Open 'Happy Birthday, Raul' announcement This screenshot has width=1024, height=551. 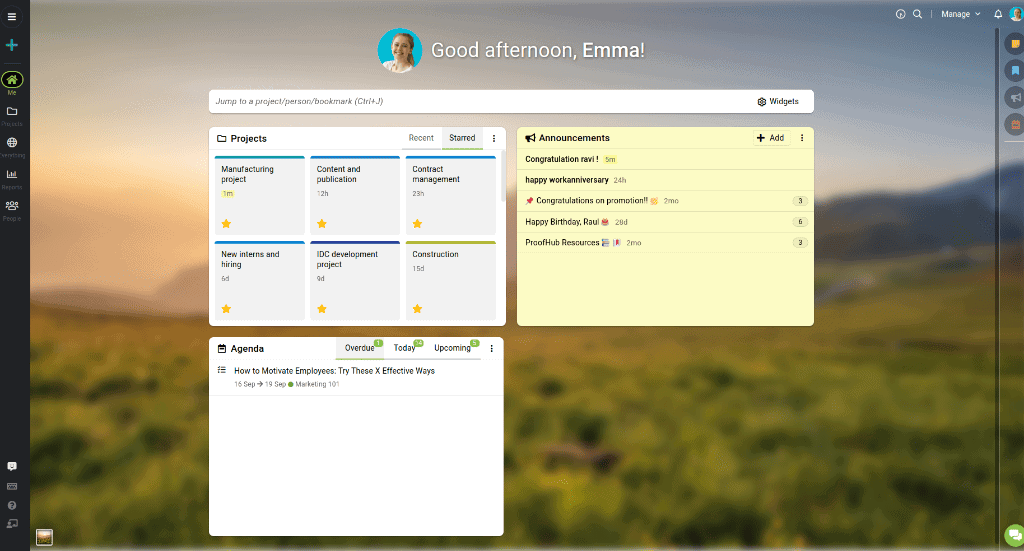click(562, 222)
